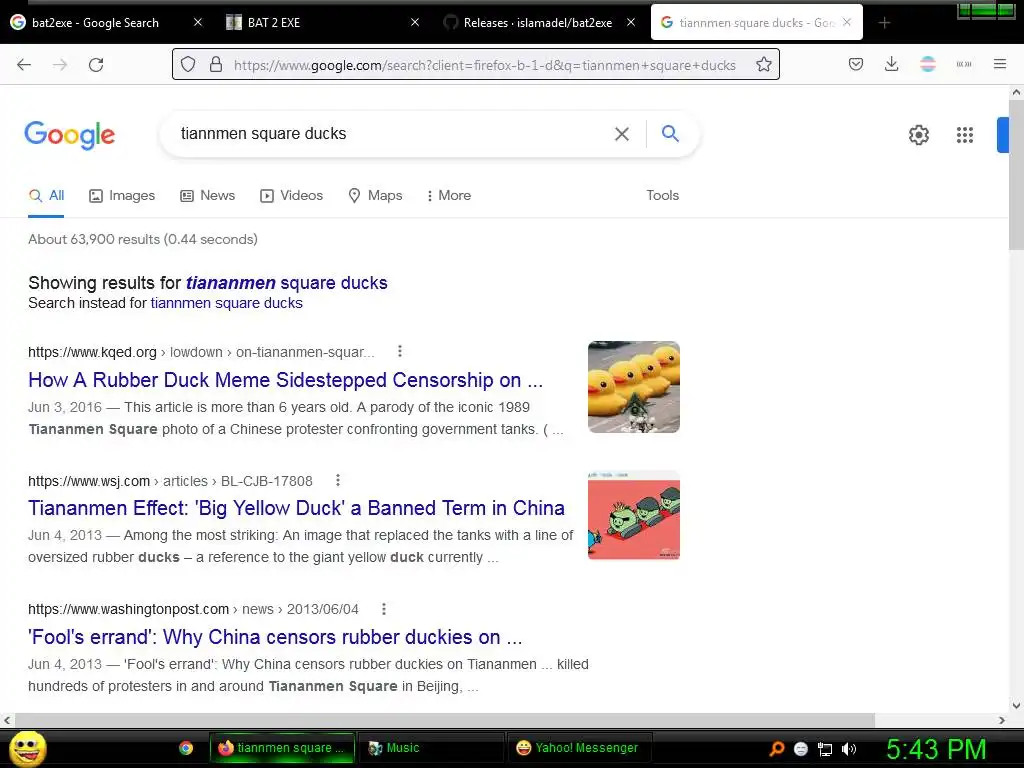
Task: Open 'How A Rubber Duck Meme' result
Action: pos(285,380)
